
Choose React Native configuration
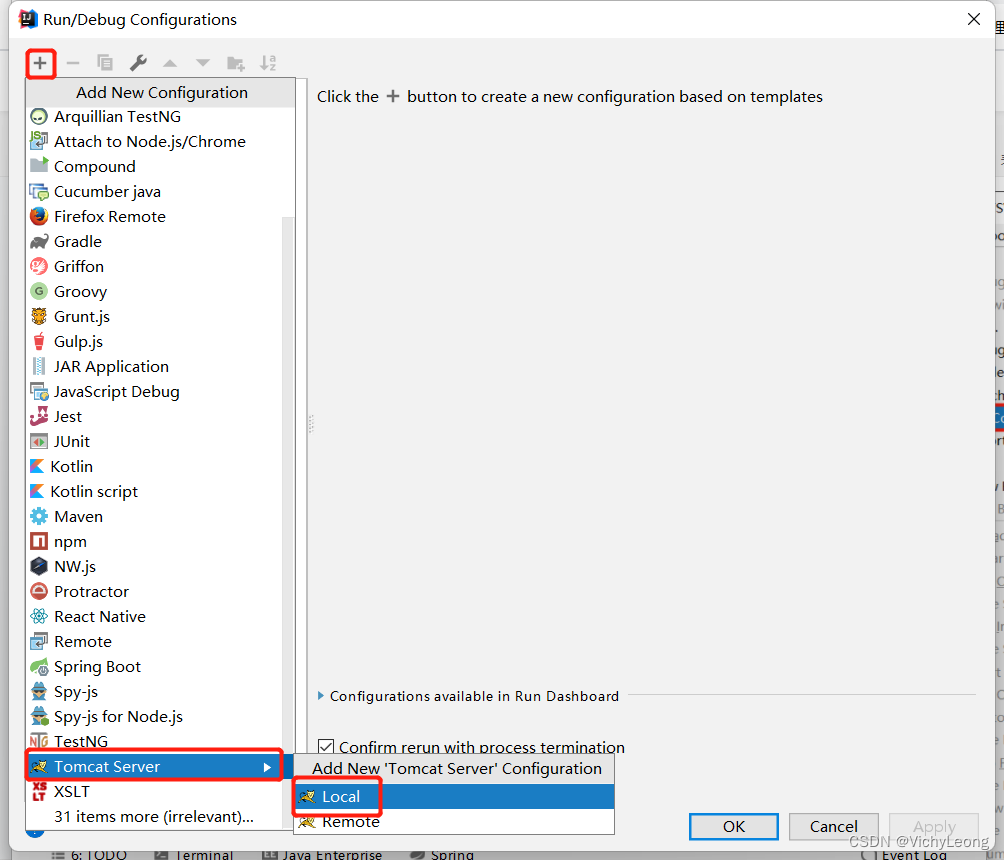(154, 616)
